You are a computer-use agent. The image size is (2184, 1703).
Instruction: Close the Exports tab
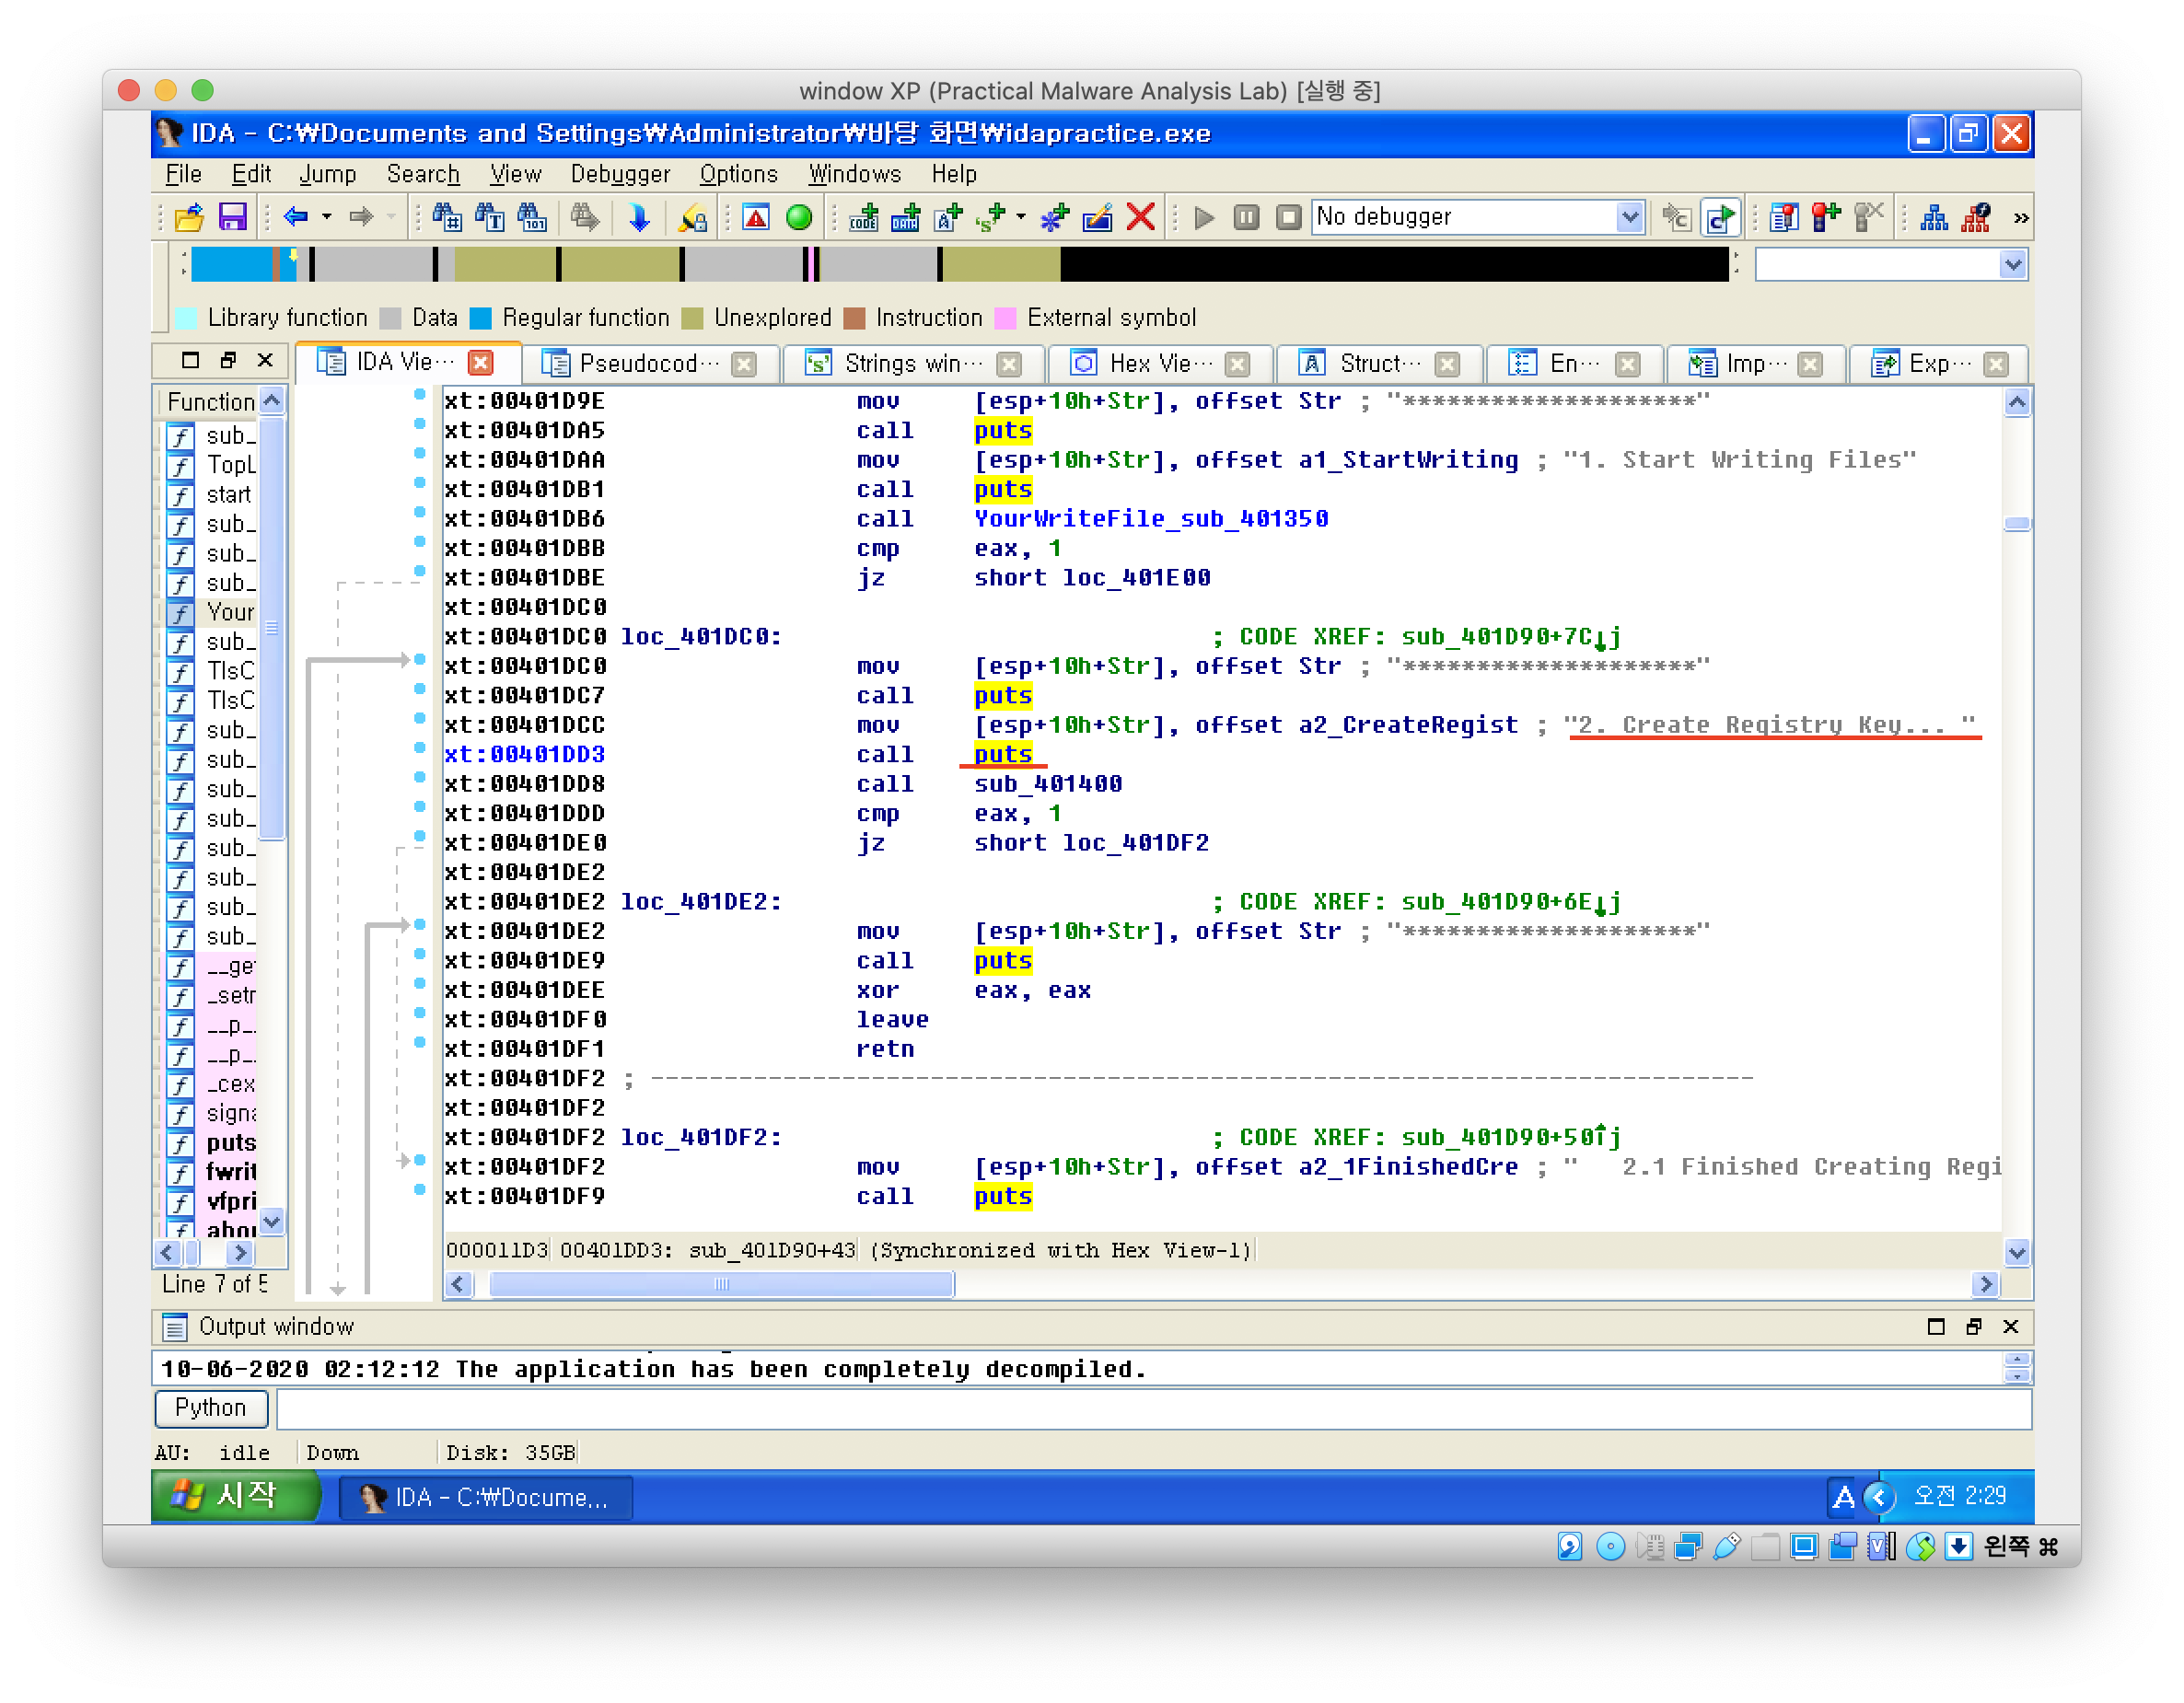pyautogui.click(x=1996, y=364)
